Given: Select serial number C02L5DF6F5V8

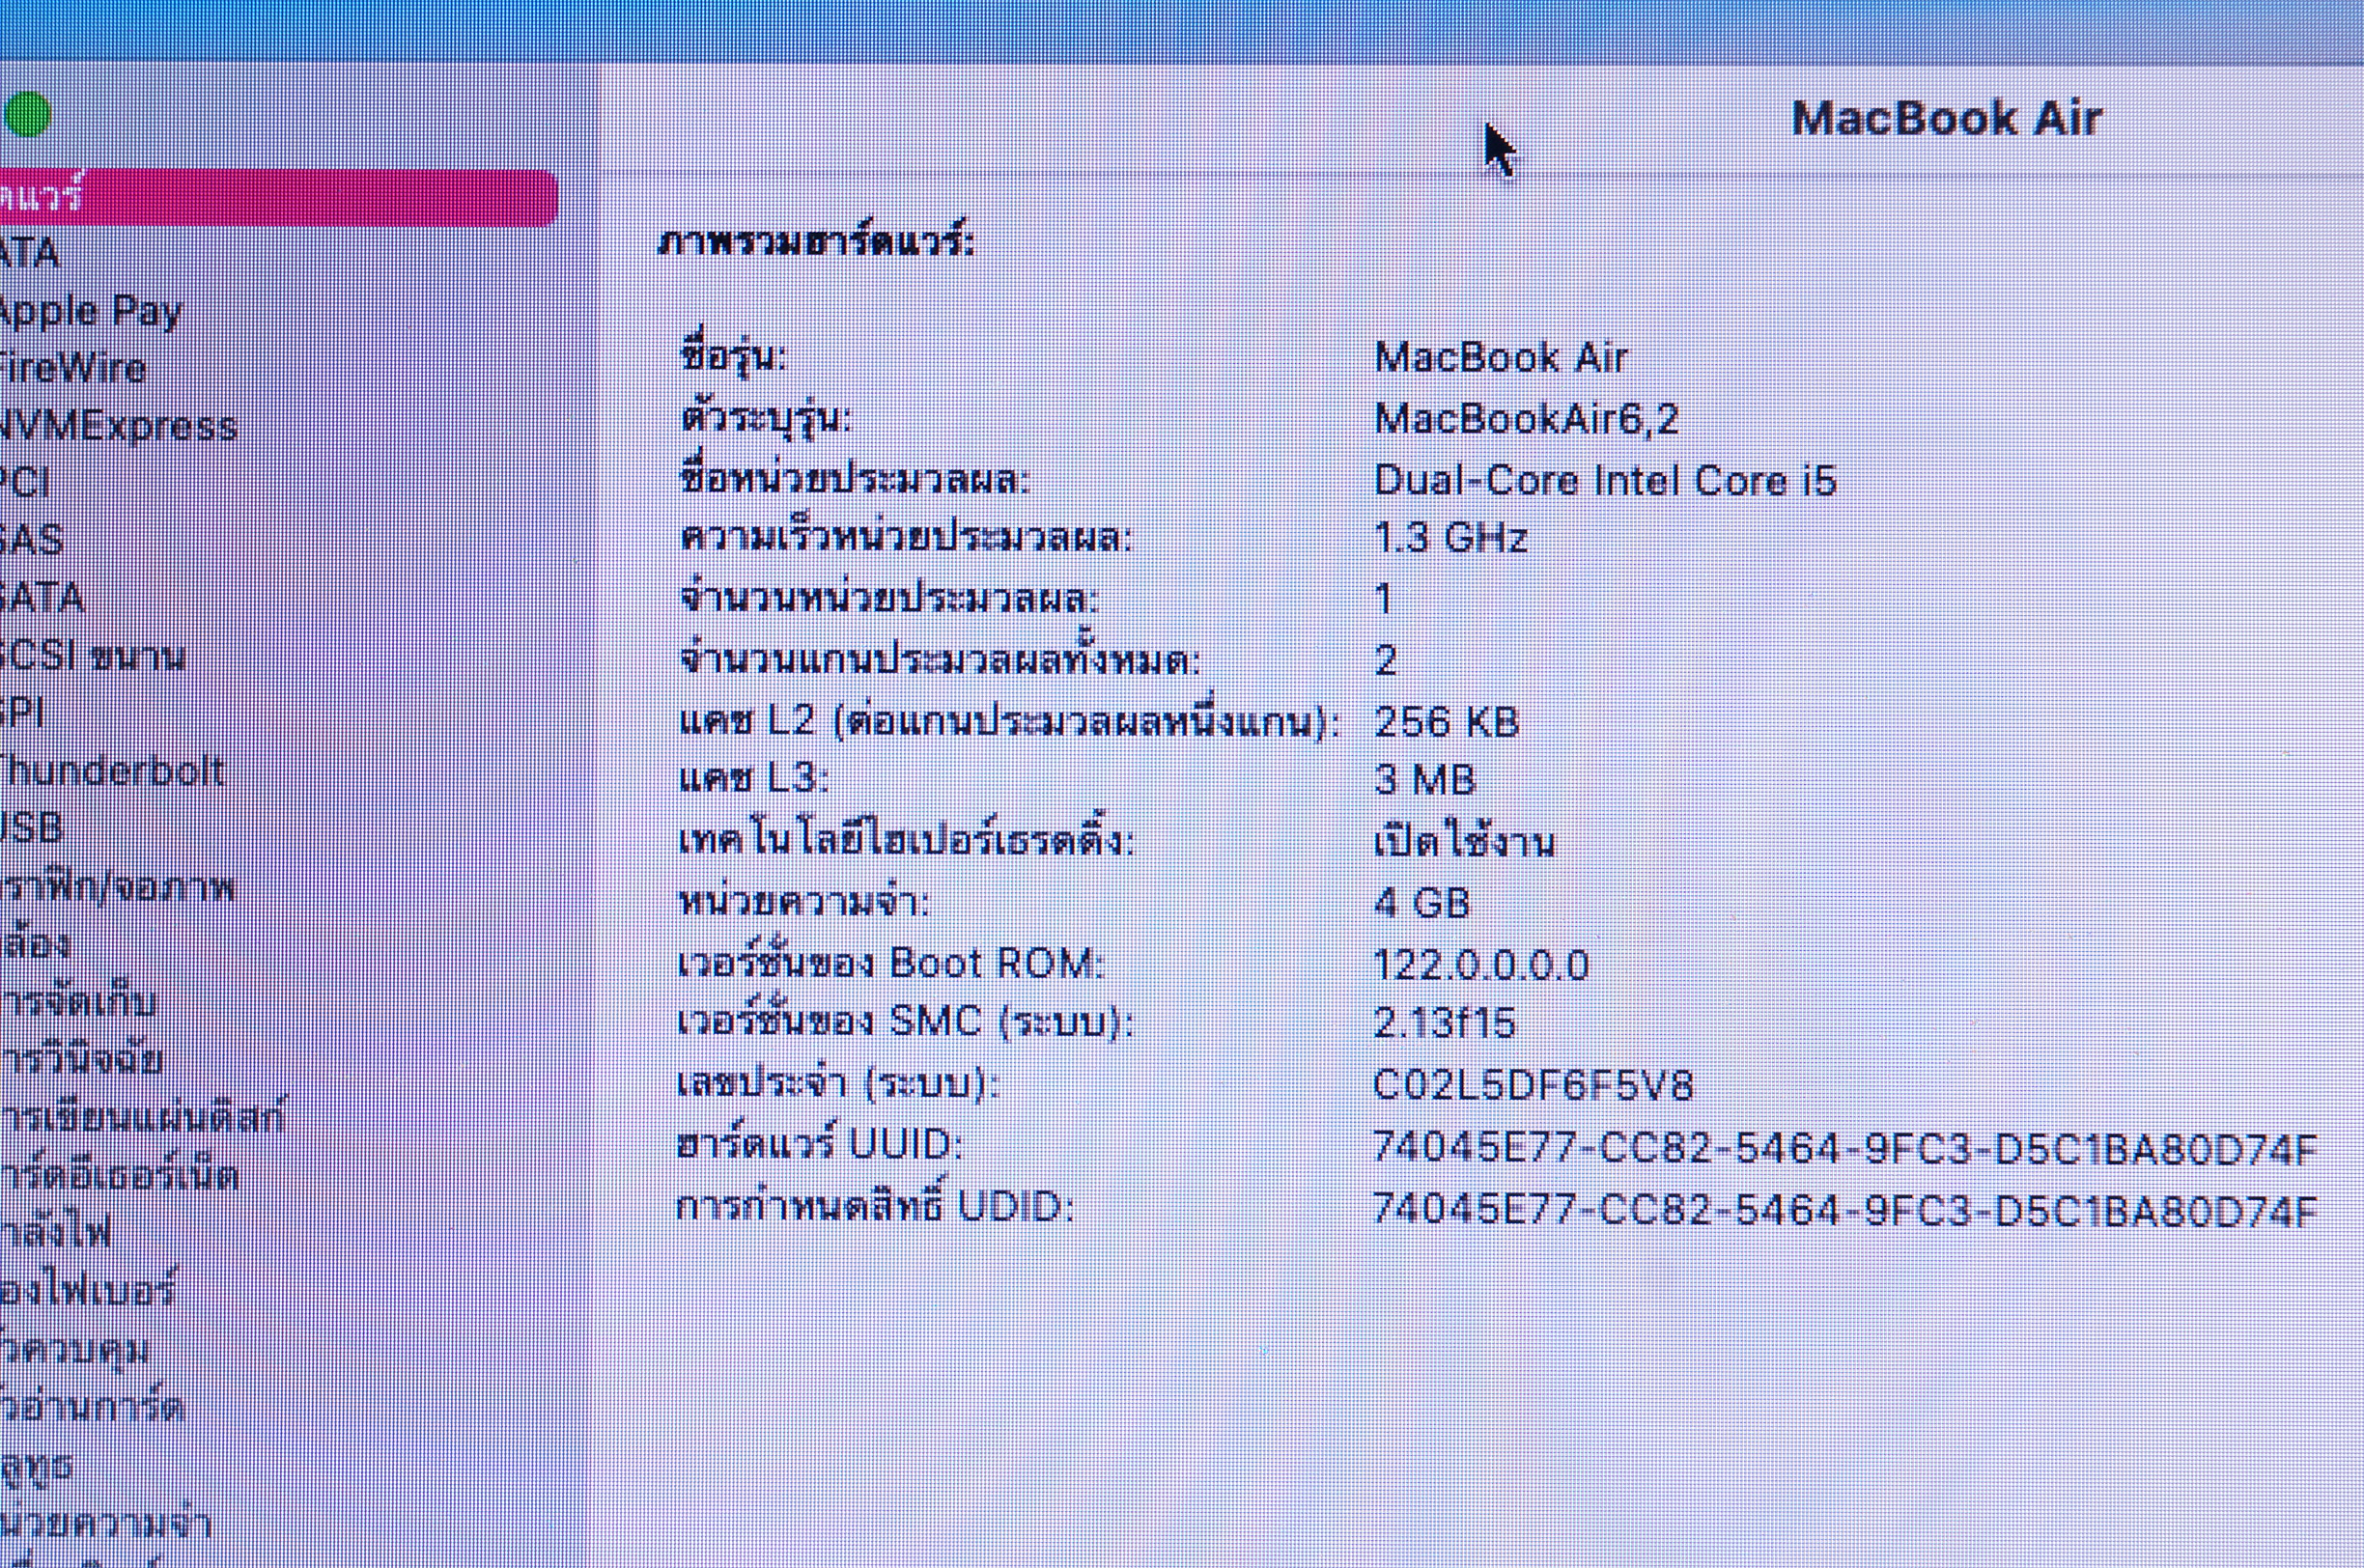Looking at the screenshot, I should point(1533,1085).
